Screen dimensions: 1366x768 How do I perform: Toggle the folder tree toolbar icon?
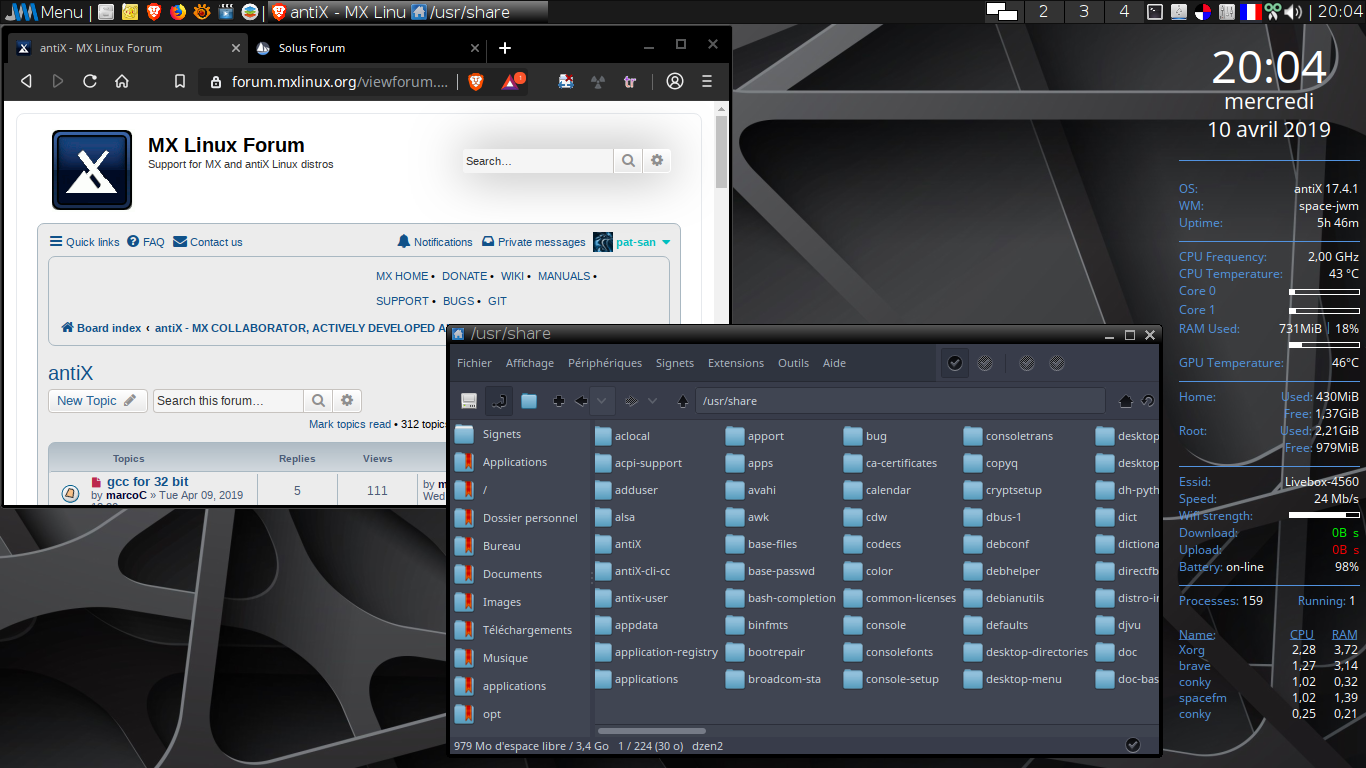click(529, 401)
